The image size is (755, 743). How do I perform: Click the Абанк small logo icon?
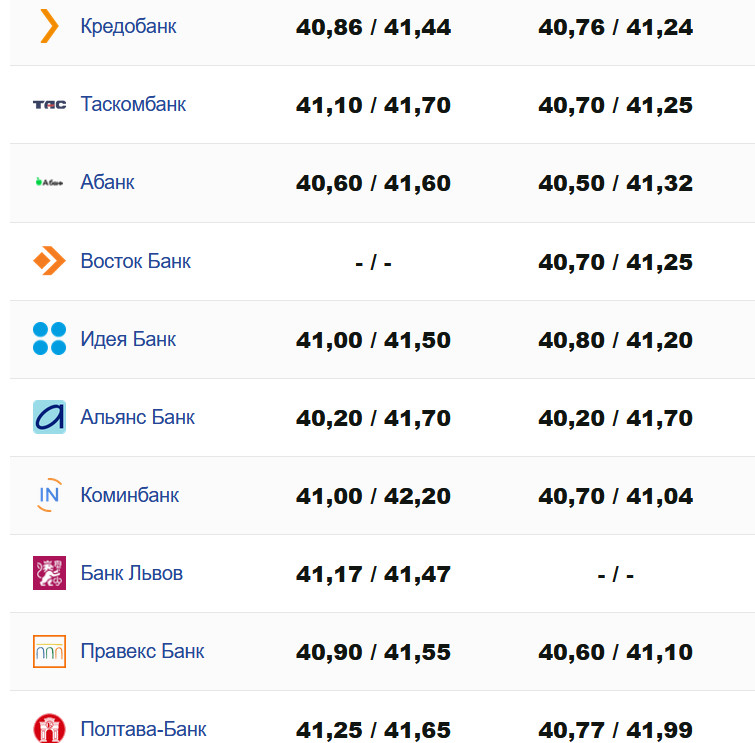click(49, 182)
